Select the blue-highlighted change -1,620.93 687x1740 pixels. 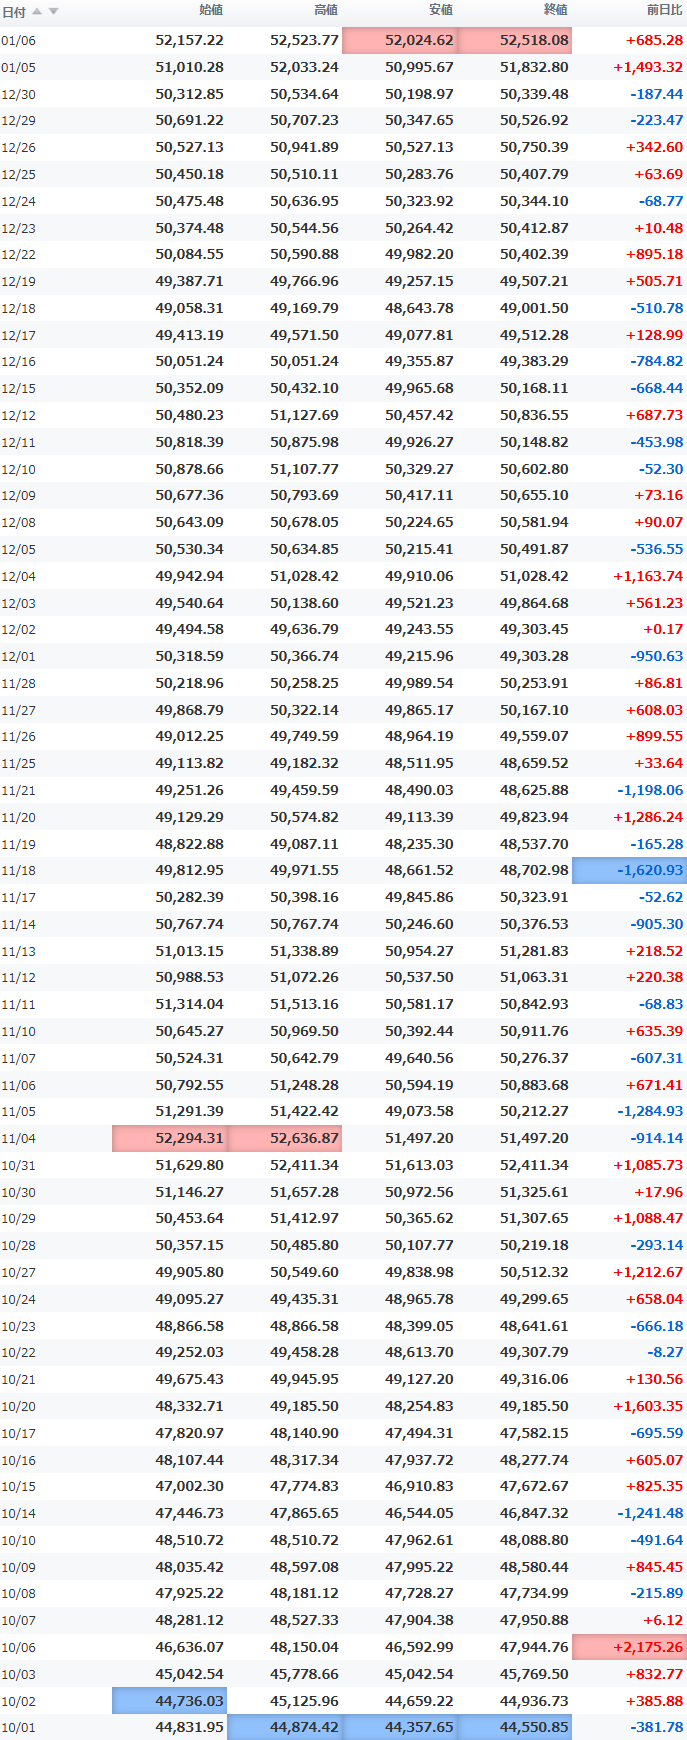point(629,870)
